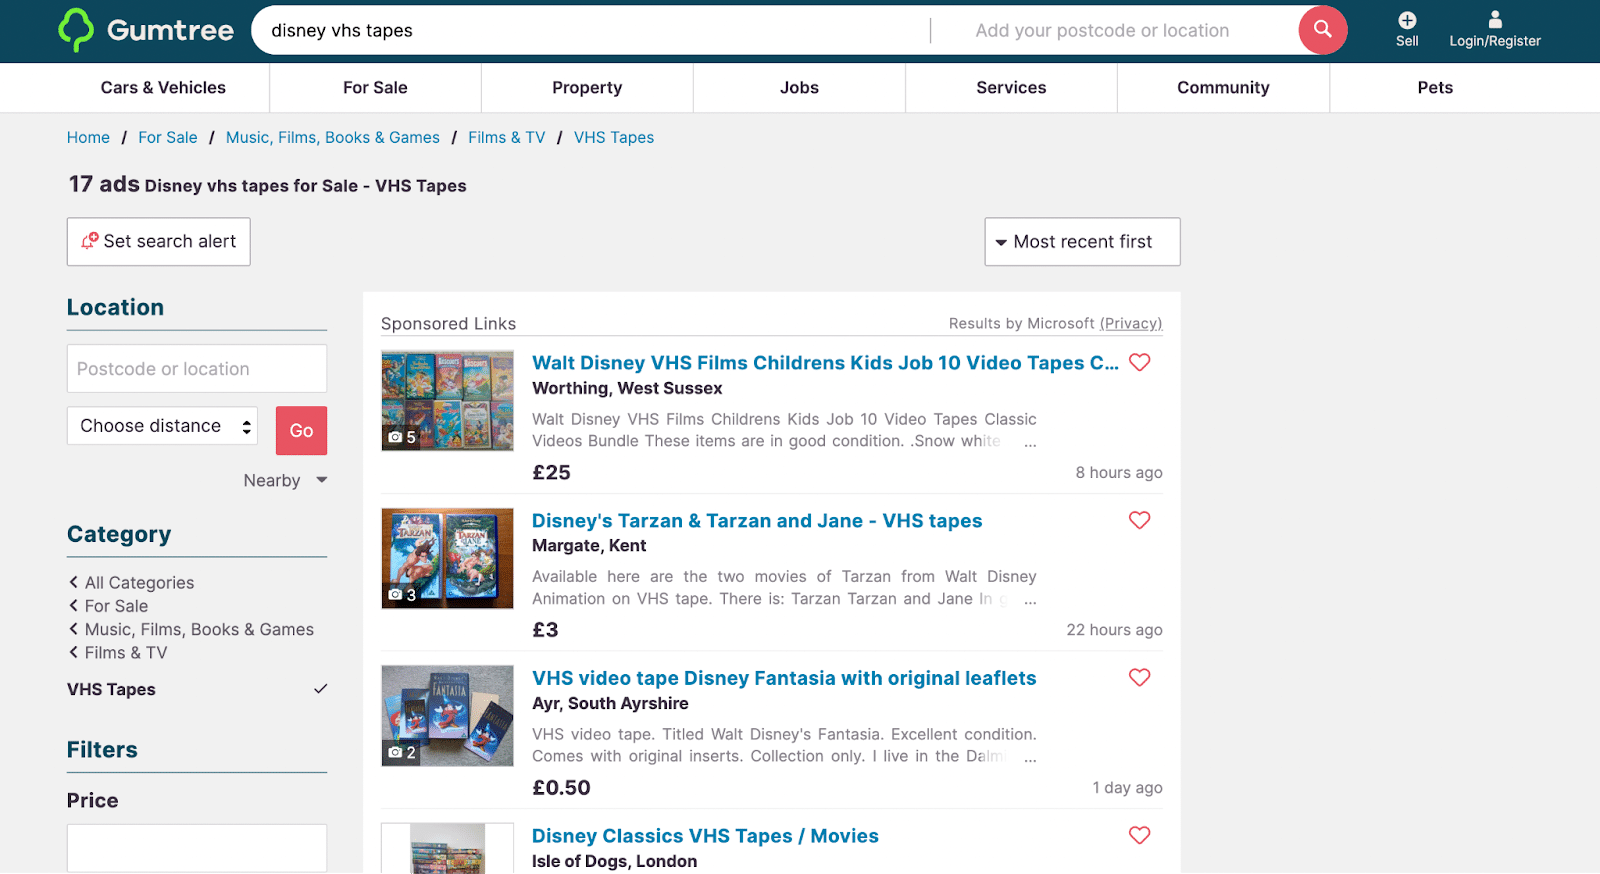Go to For Sale in the breadcrumb
1600x874 pixels.
point(168,138)
